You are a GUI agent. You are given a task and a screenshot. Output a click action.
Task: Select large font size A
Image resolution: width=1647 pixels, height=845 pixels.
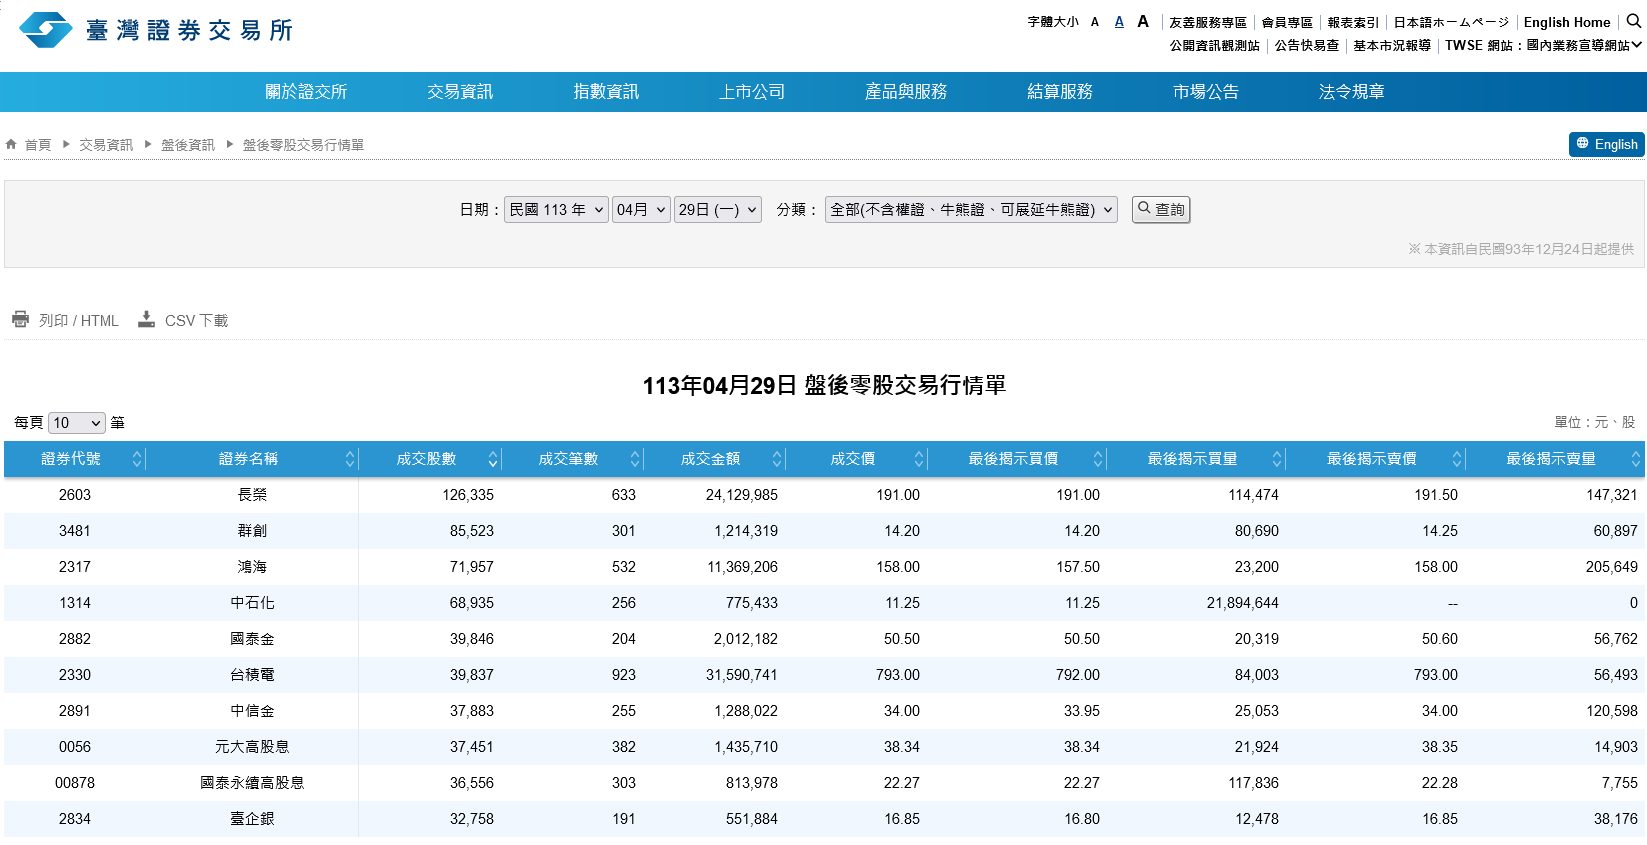tap(1143, 21)
